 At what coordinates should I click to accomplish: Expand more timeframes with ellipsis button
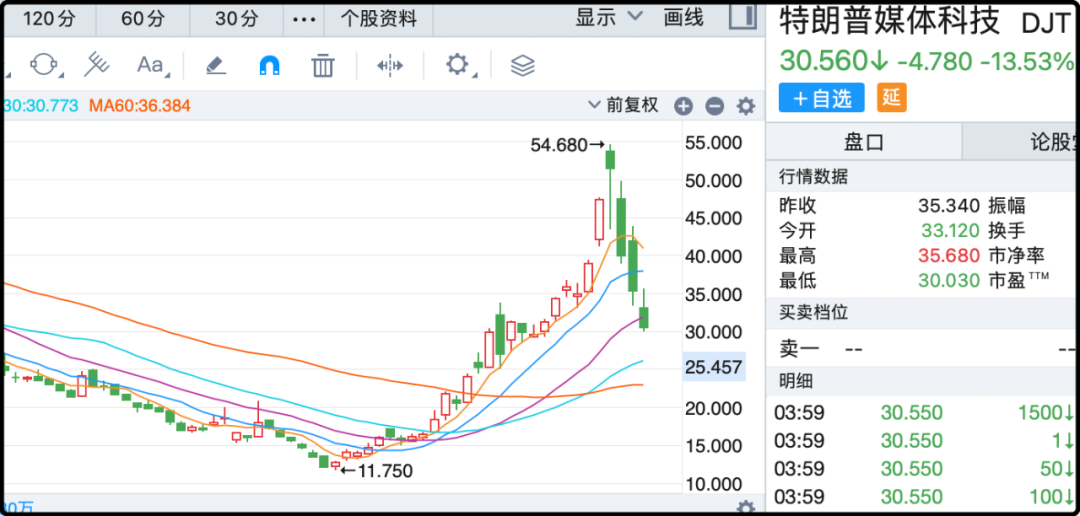tap(303, 19)
